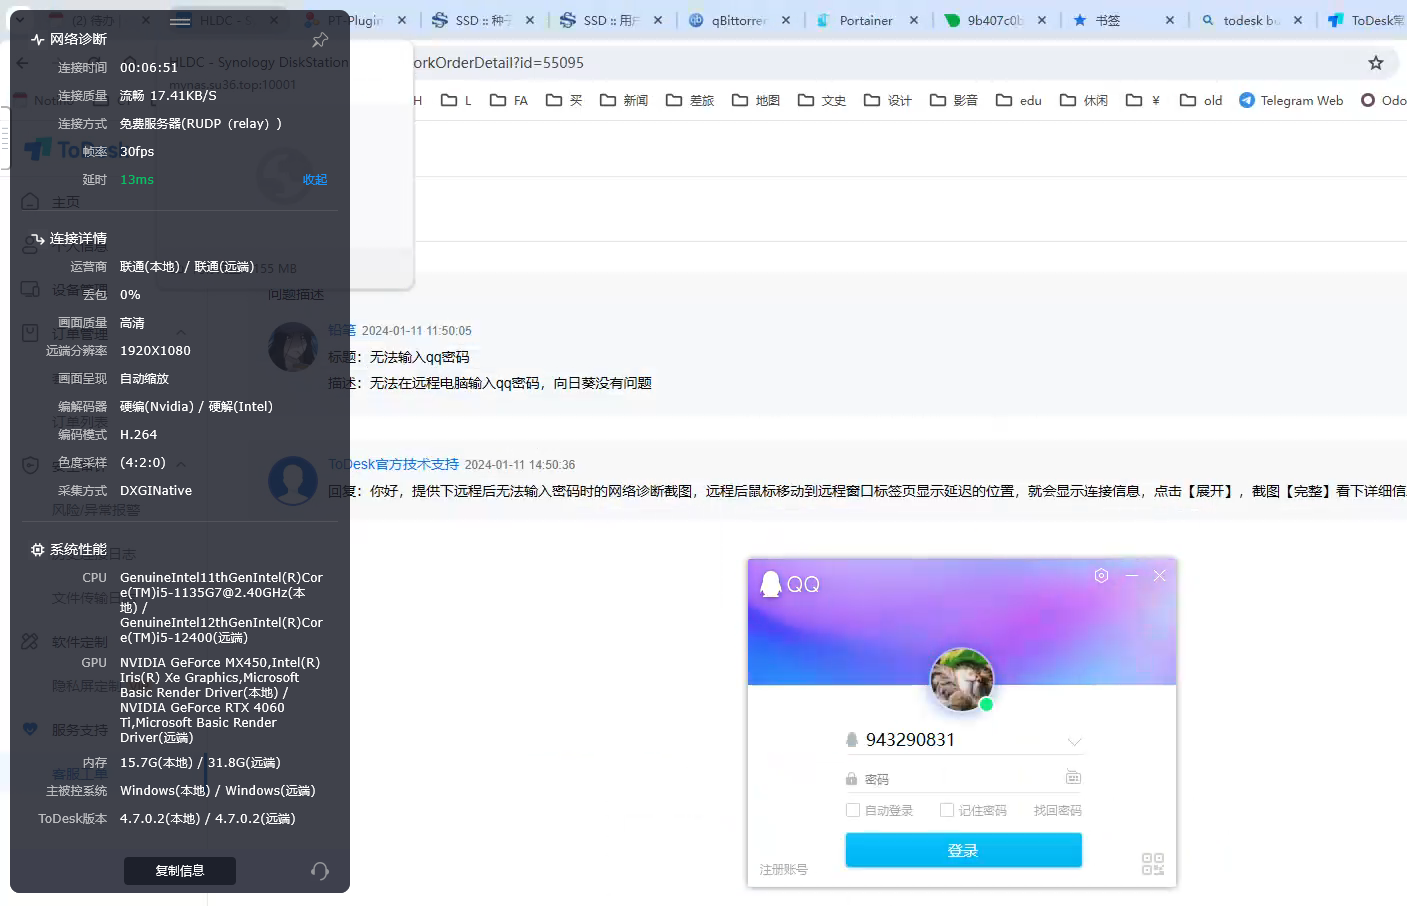This screenshot has width=1407, height=906.
Task: Click the 注册账号 link
Action: [783, 870]
